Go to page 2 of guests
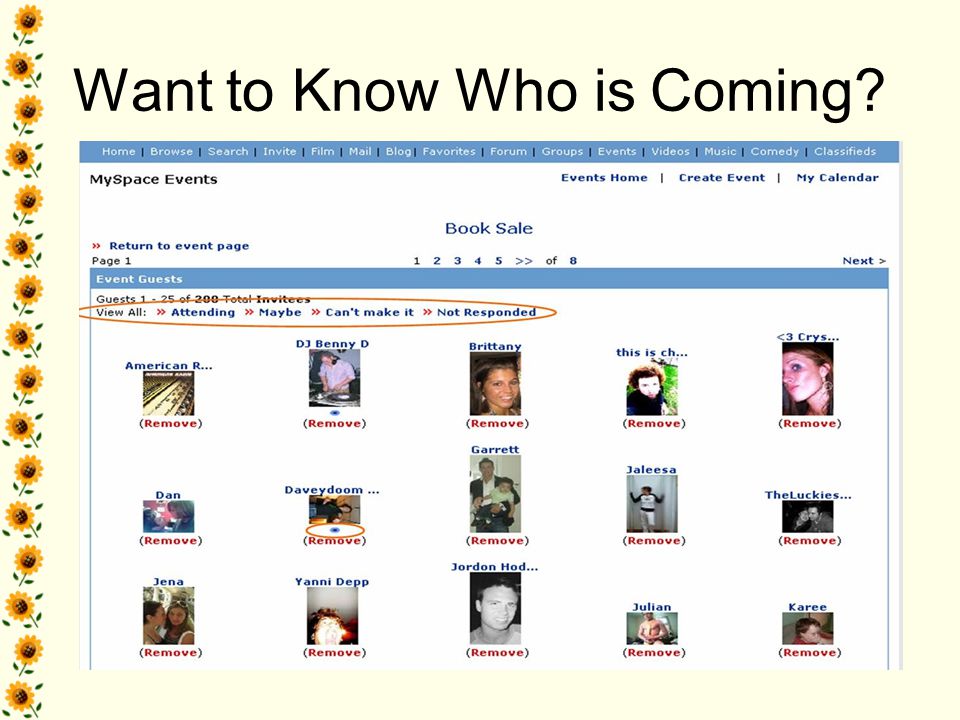Screen dimensions: 960x720 point(437,261)
